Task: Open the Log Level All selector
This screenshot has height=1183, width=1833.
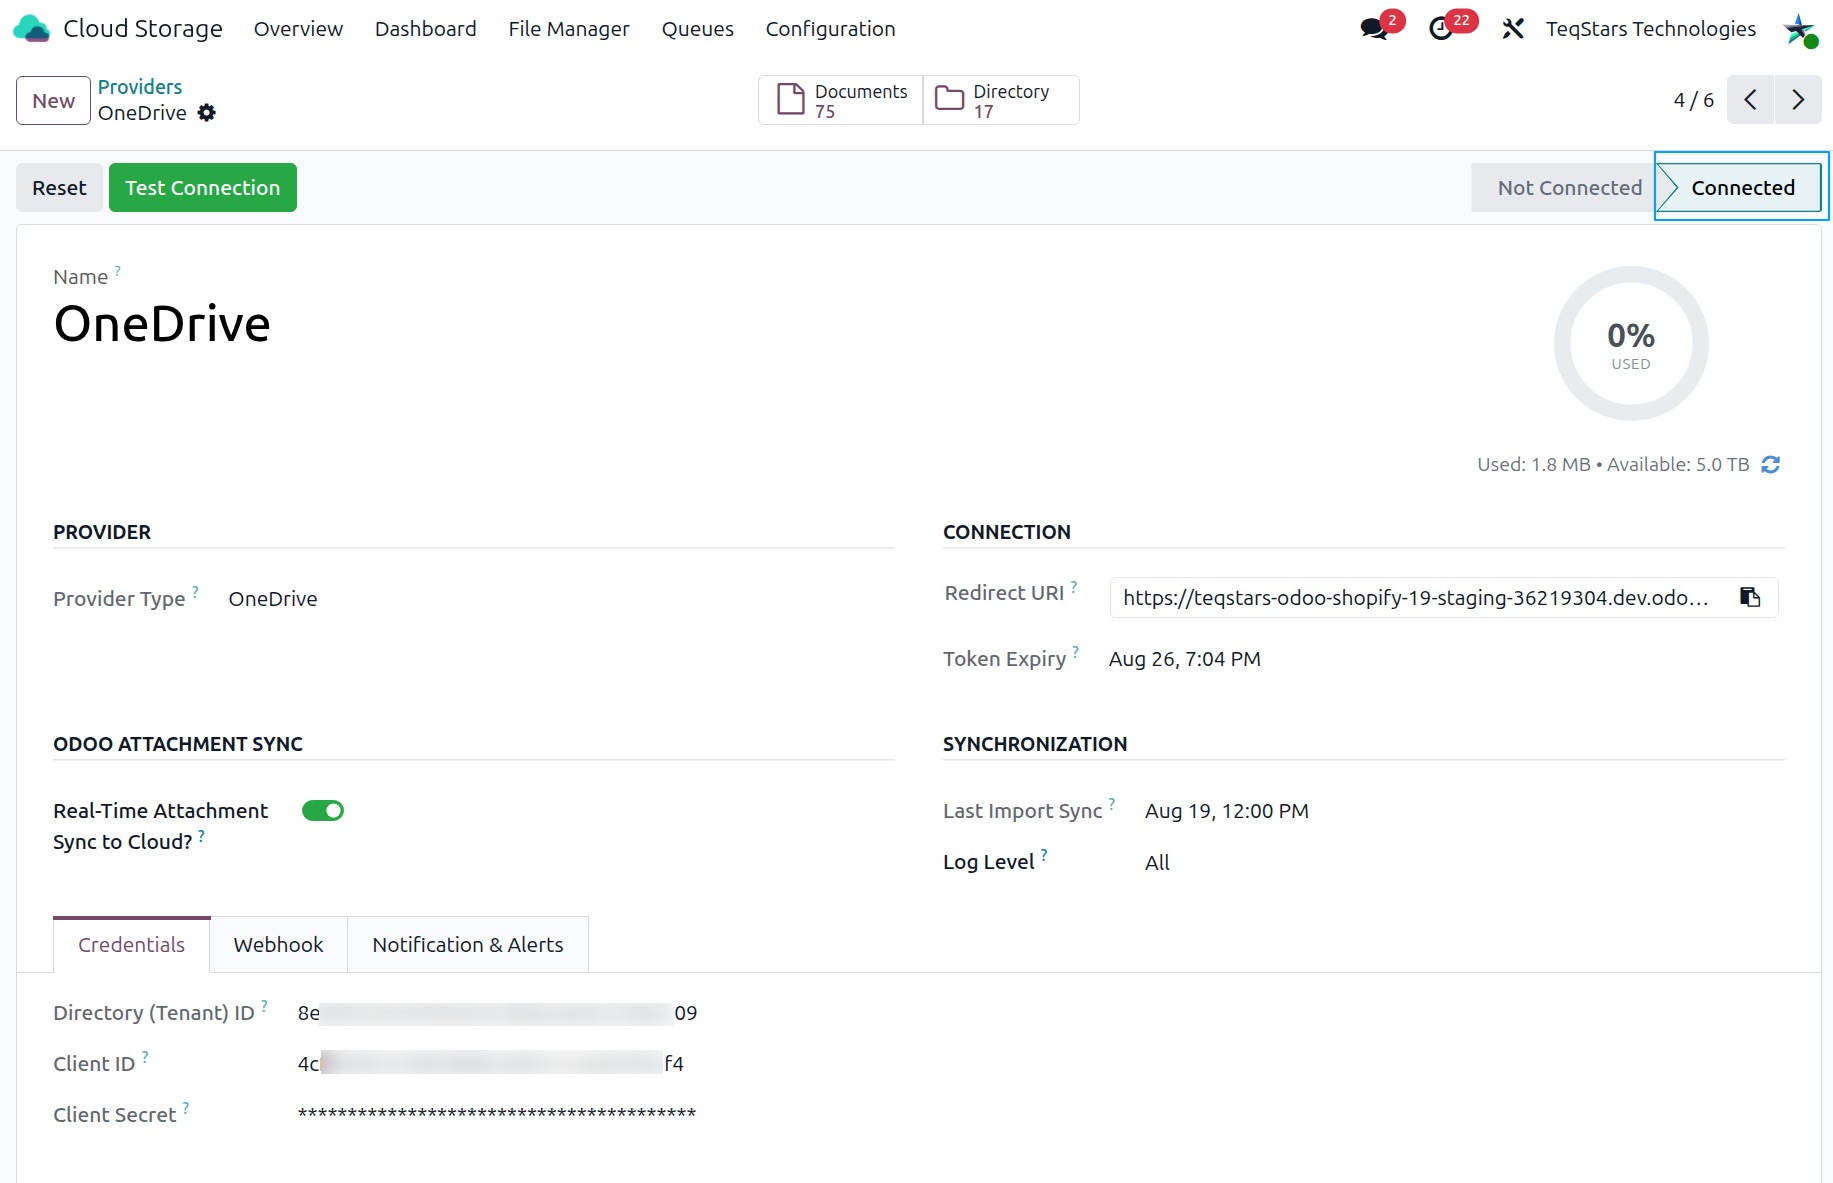Action: pyautogui.click(x=1157, y=863)
